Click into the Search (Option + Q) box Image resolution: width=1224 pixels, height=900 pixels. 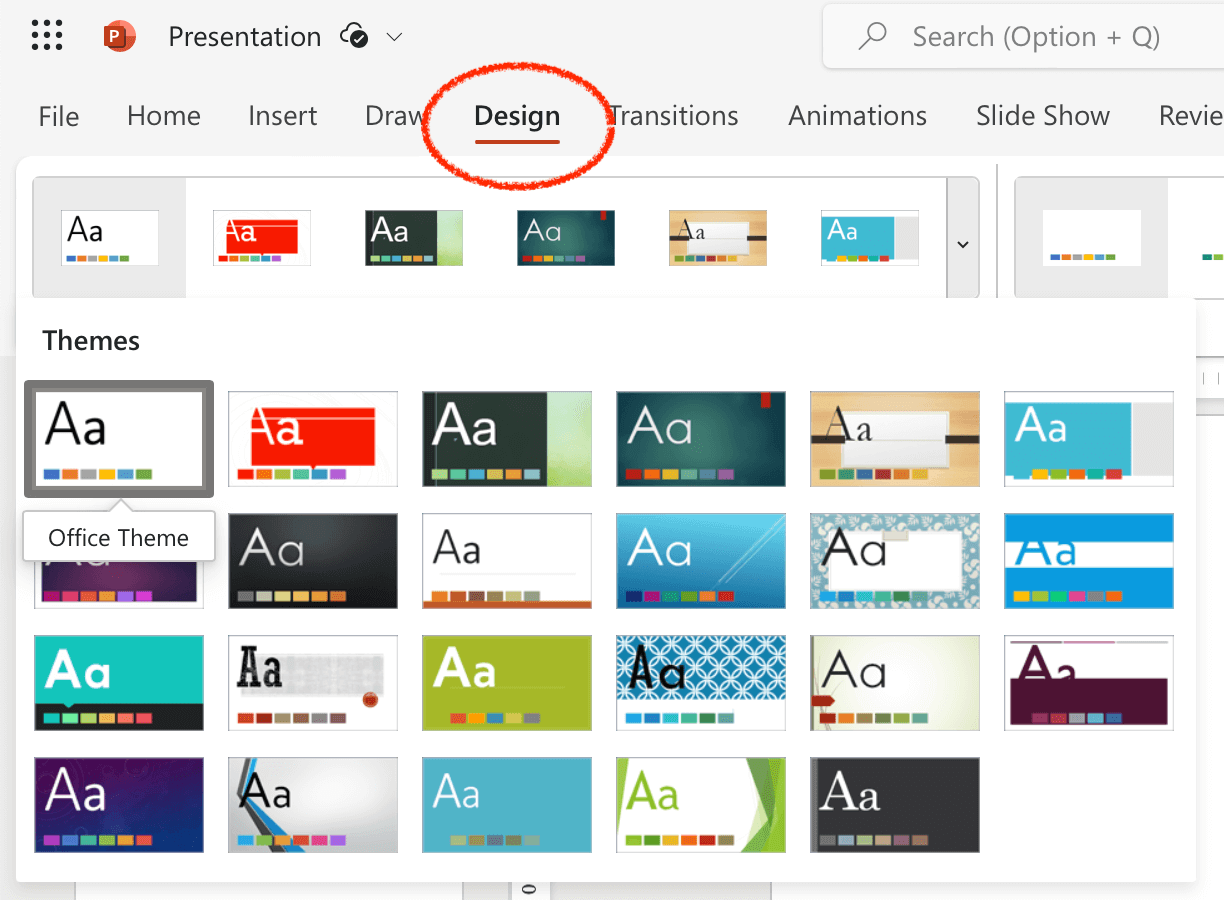coord(1023,37)
